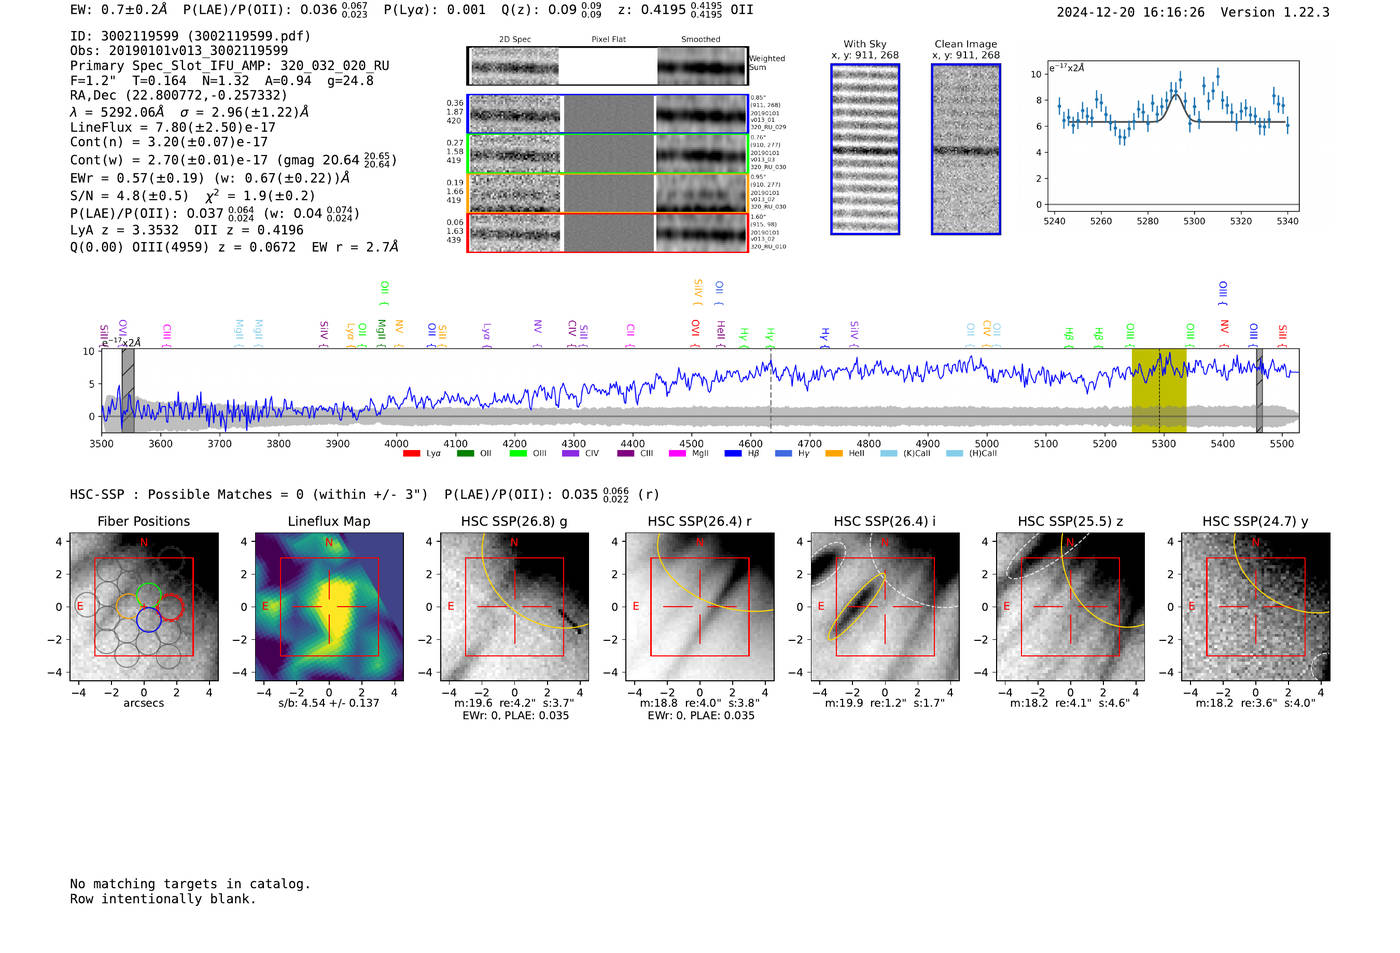The width and height of the screenshot is (1400, 953).
Task: Click the blue fiber circle in Fiber Positions
Action: pyautogui.click(x=149, y=620)
